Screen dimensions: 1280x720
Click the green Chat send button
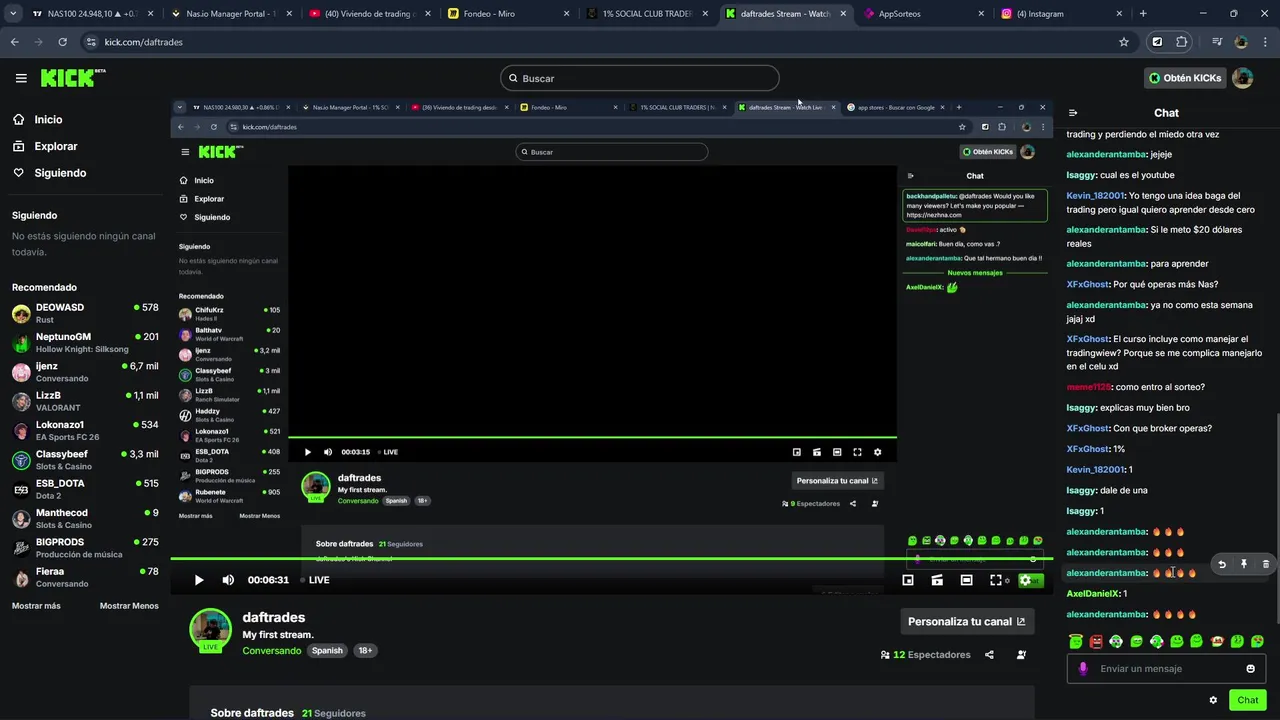1247,700
